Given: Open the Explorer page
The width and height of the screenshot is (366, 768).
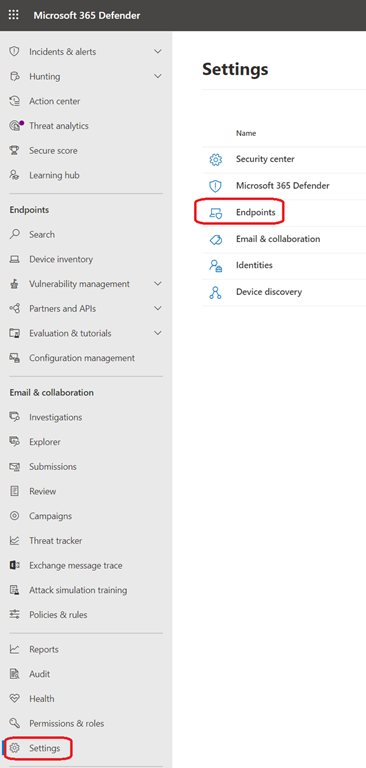Looking at the screenshot, I should pos(45,442).
